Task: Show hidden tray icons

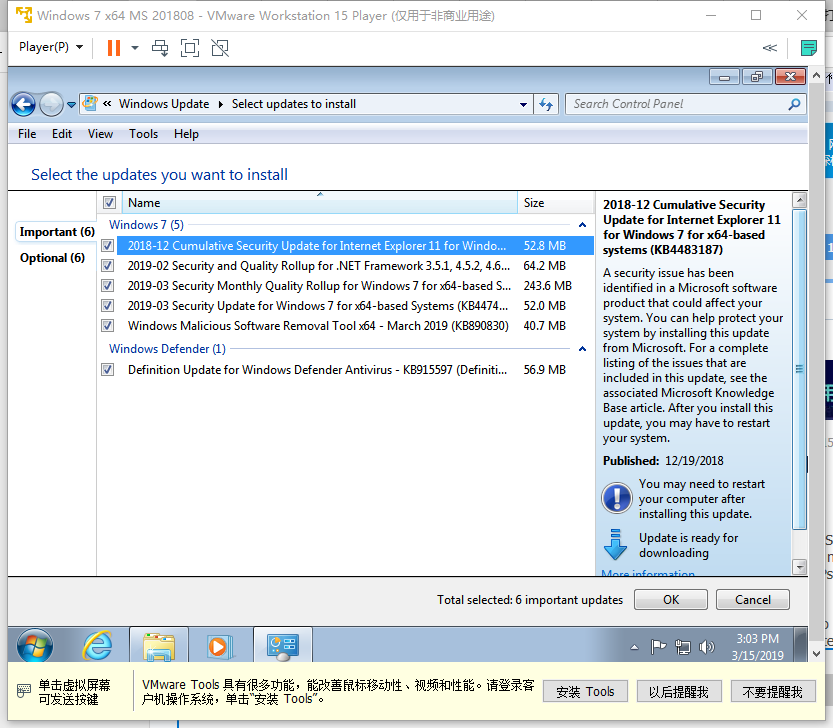Action: click(x=634, y=647)
